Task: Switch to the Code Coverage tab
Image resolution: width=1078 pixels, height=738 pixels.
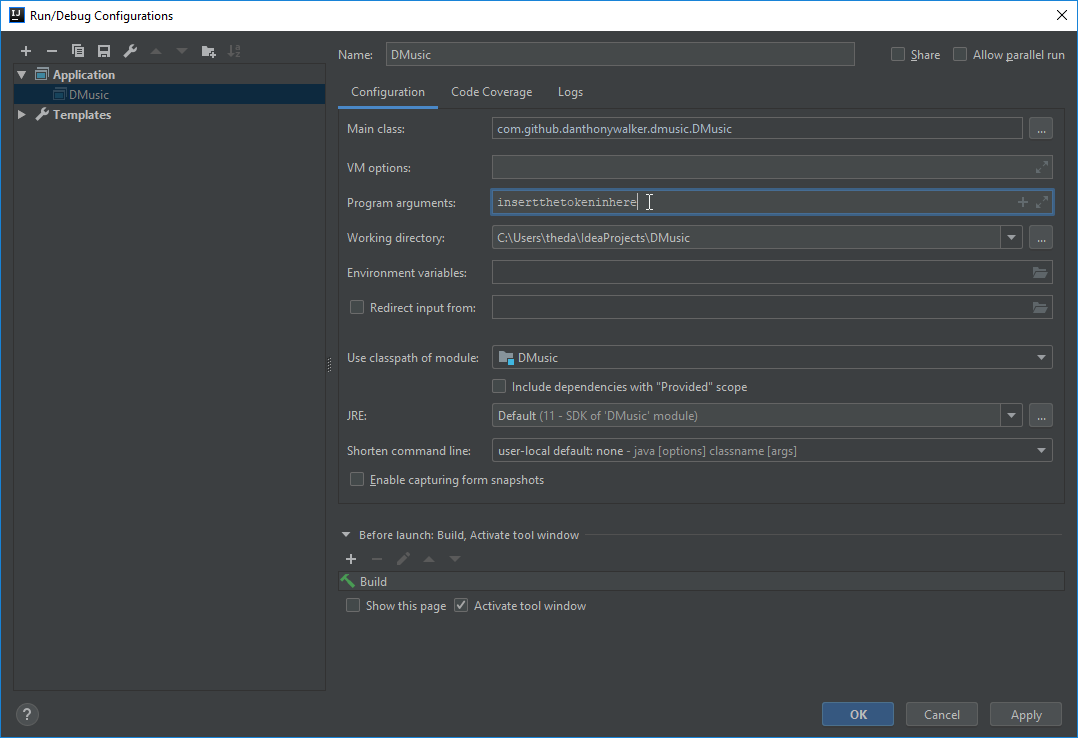Action: [492, 92]
